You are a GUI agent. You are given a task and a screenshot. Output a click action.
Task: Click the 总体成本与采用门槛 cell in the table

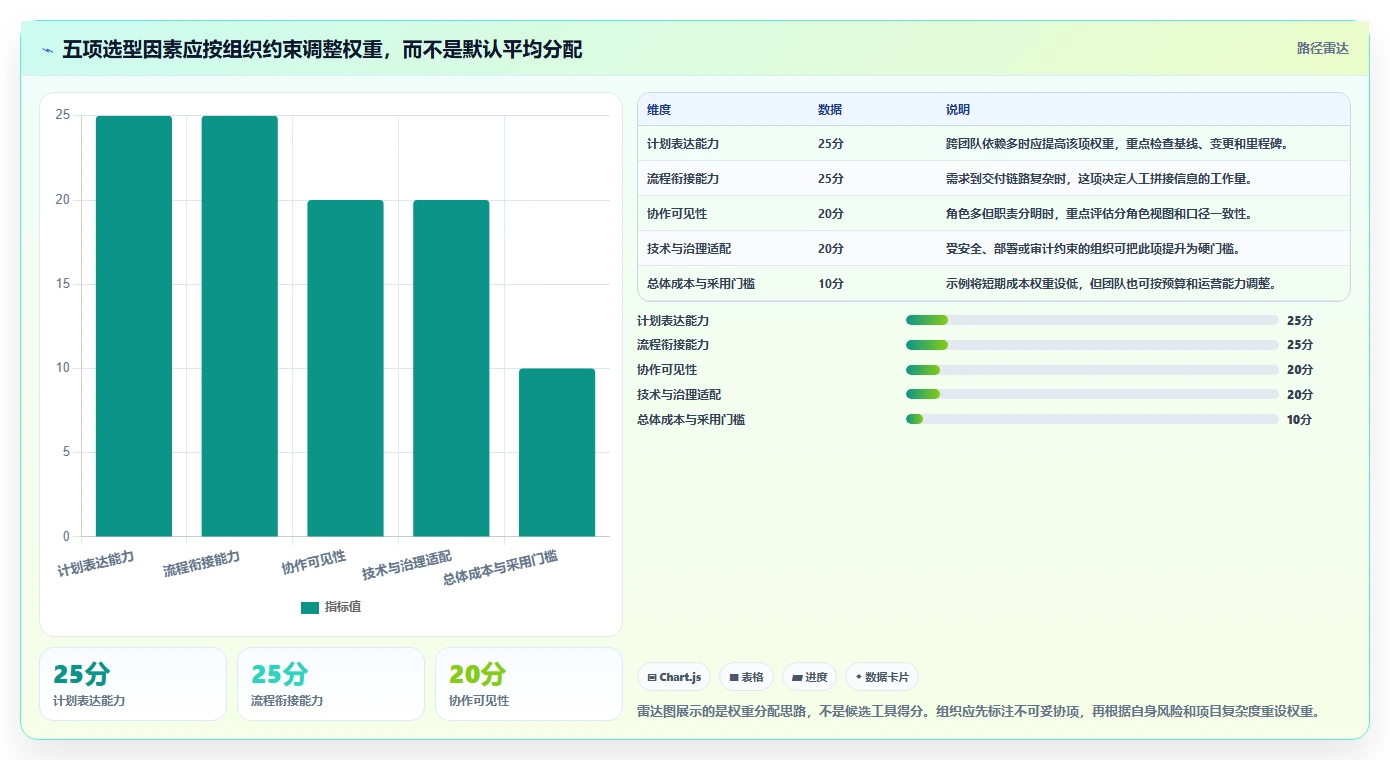point(701,284)
